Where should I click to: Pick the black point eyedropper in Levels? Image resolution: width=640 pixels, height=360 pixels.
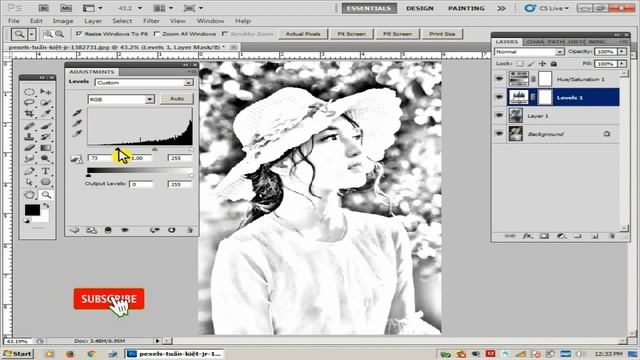click(x=77, y=113)
